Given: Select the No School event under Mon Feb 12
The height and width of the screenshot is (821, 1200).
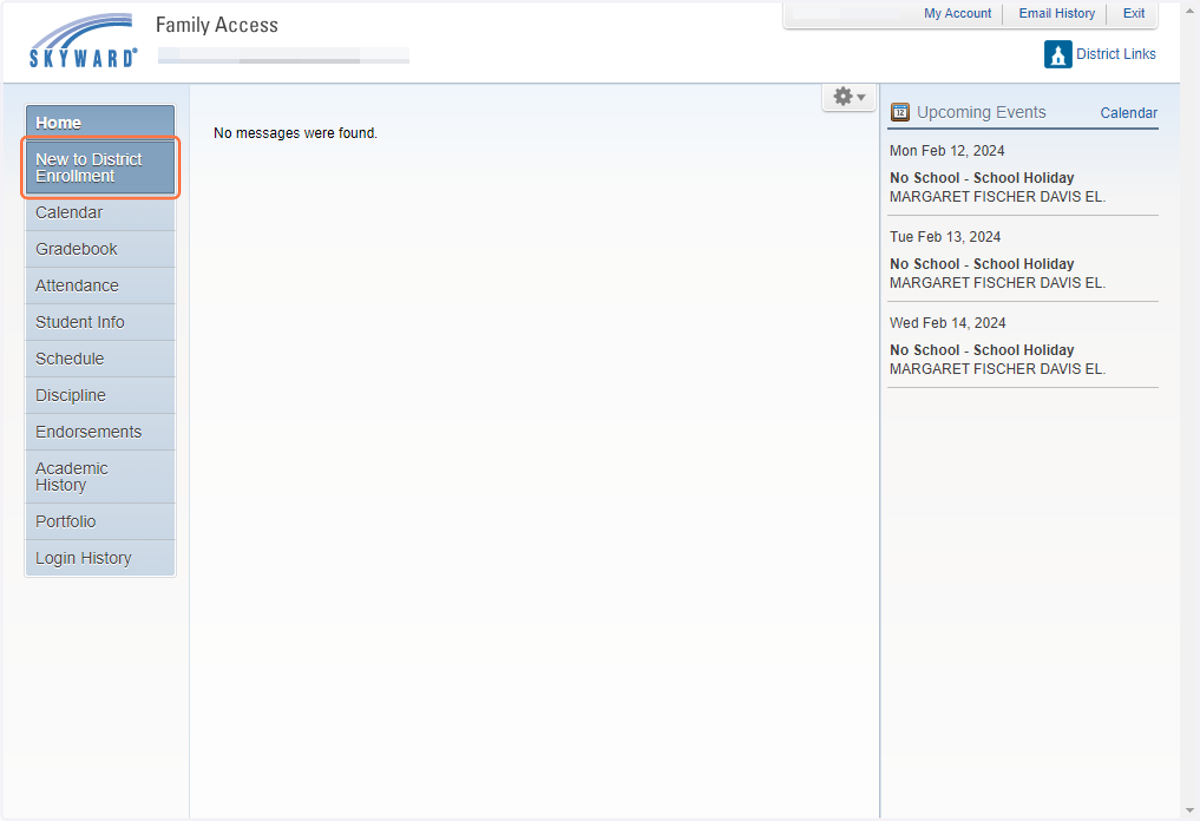Looking at the screenshot, I should (982, 178).
